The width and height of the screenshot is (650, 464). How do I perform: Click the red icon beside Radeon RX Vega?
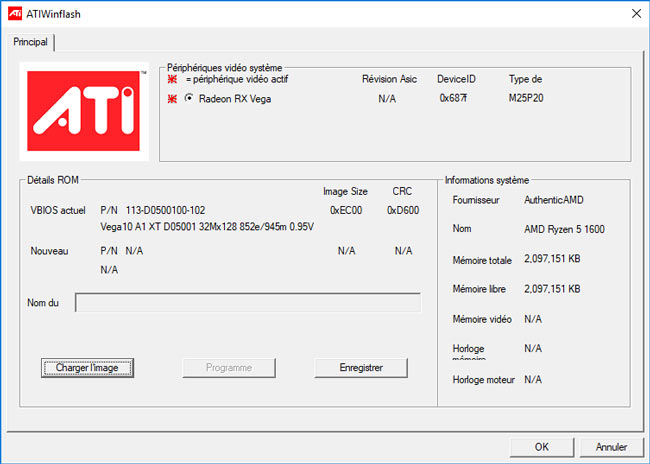173,98
